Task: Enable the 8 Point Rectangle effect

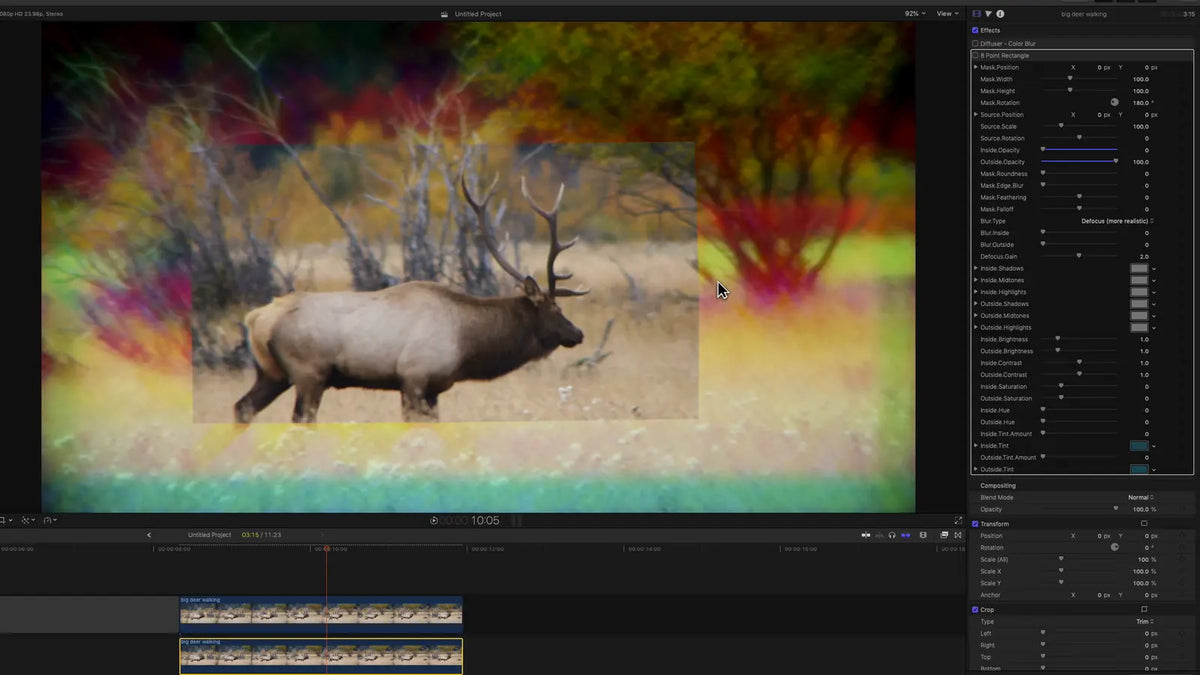Action: [976, 55]
